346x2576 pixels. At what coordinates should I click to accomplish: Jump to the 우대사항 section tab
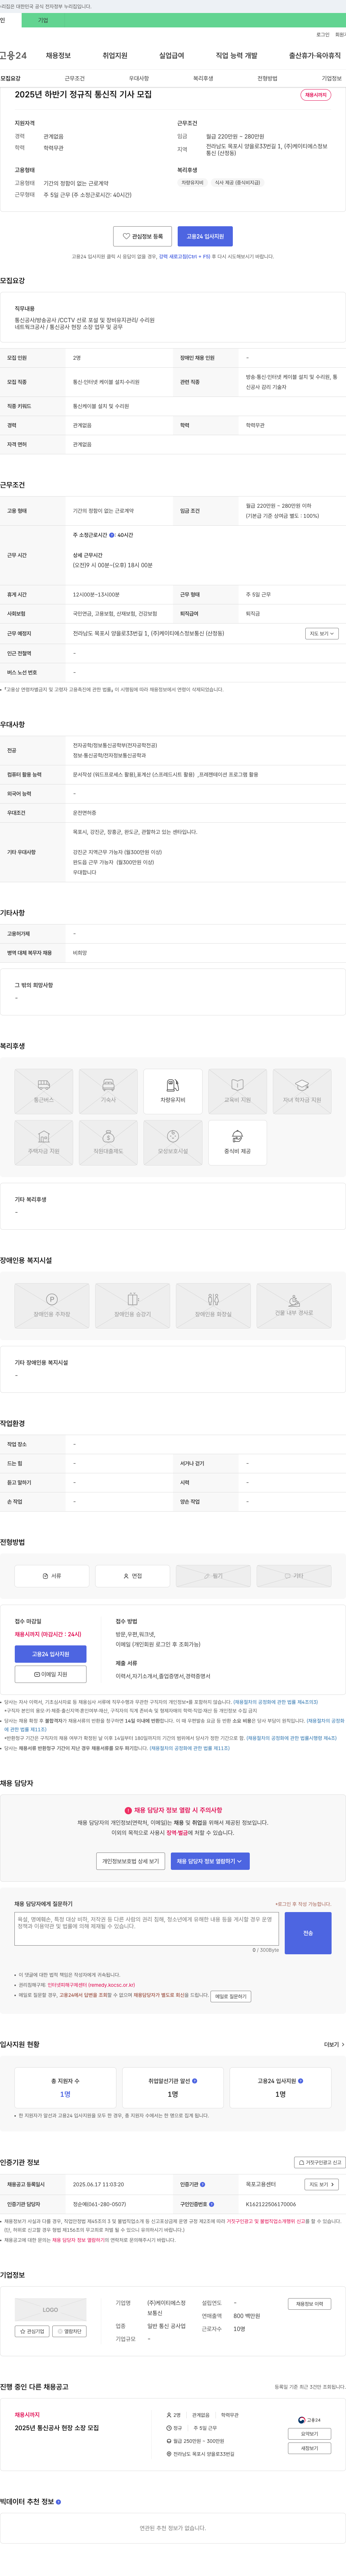point(139,78)
